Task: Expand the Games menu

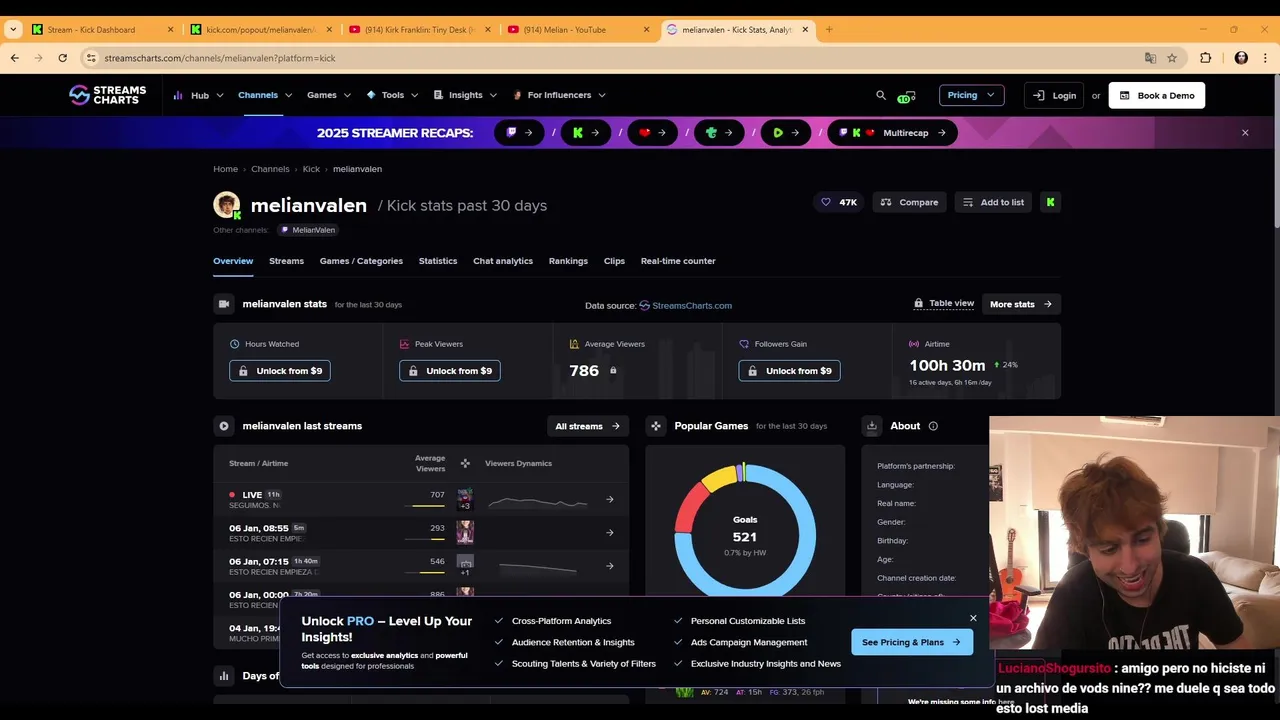Action: coord(329,95)
